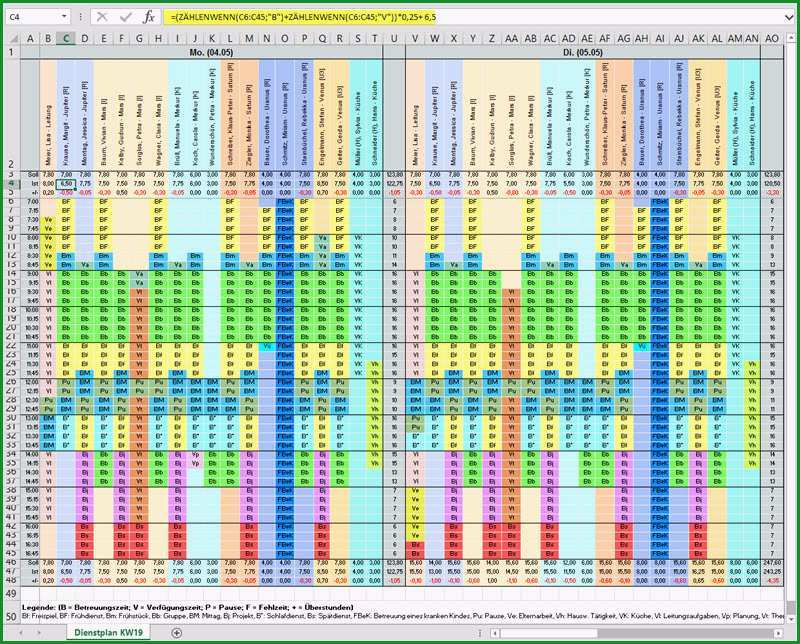This screenshot has width=800, height=644.
Task: Select the Dienstplan KW19 sheet tab
Action: [x=108, y=633]
